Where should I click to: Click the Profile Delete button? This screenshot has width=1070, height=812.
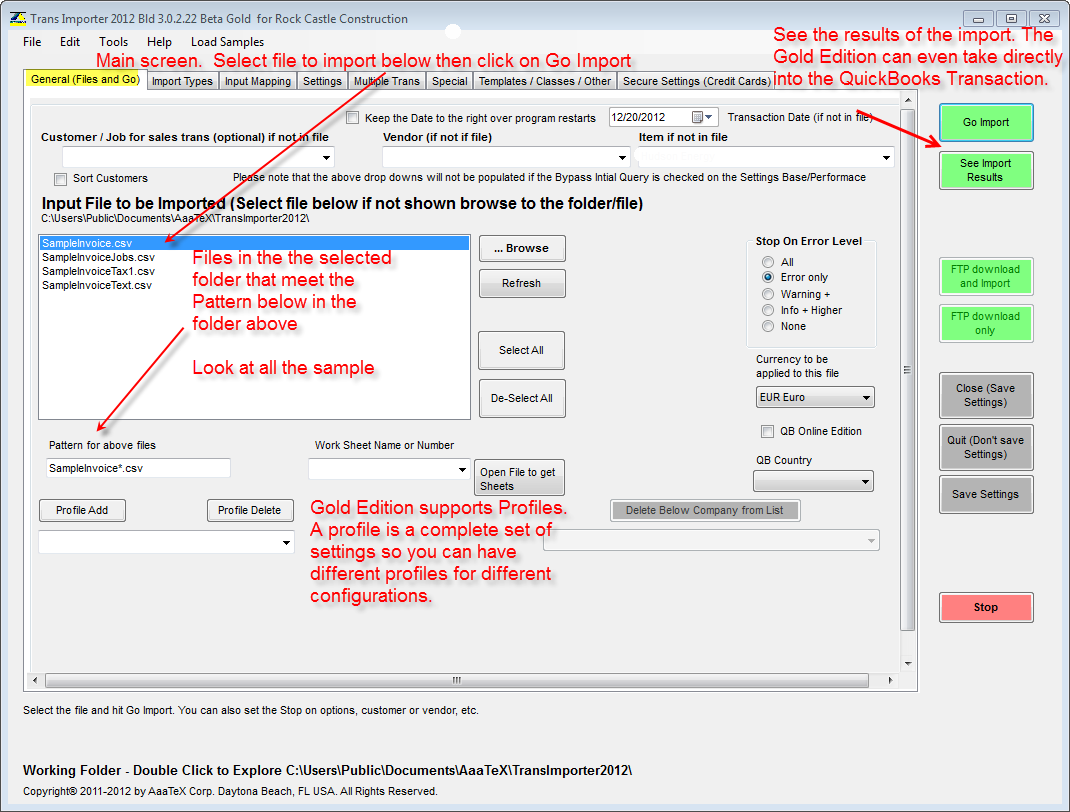[250, 510]
